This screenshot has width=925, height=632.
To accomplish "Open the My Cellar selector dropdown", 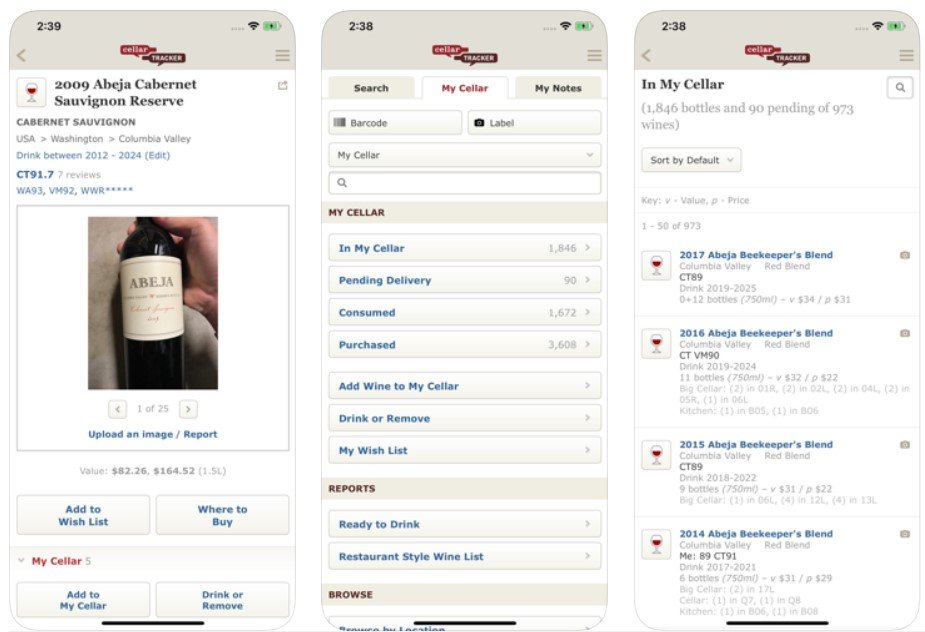I will coord(465,155).
